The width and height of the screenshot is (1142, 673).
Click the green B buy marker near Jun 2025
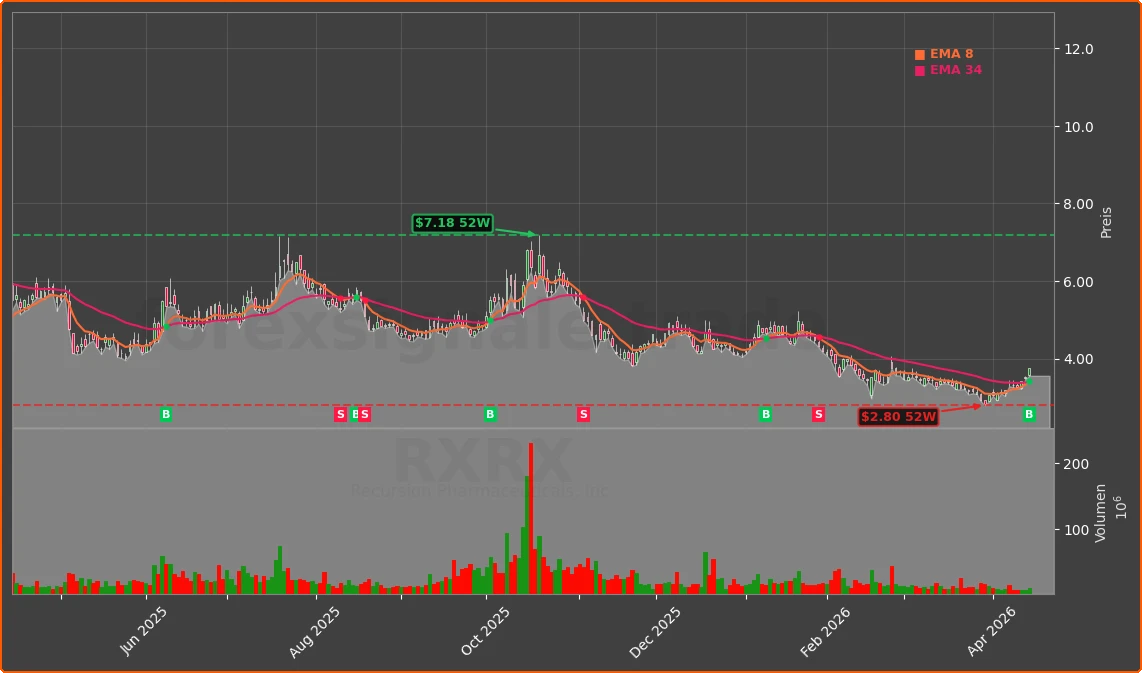[165, 413]
